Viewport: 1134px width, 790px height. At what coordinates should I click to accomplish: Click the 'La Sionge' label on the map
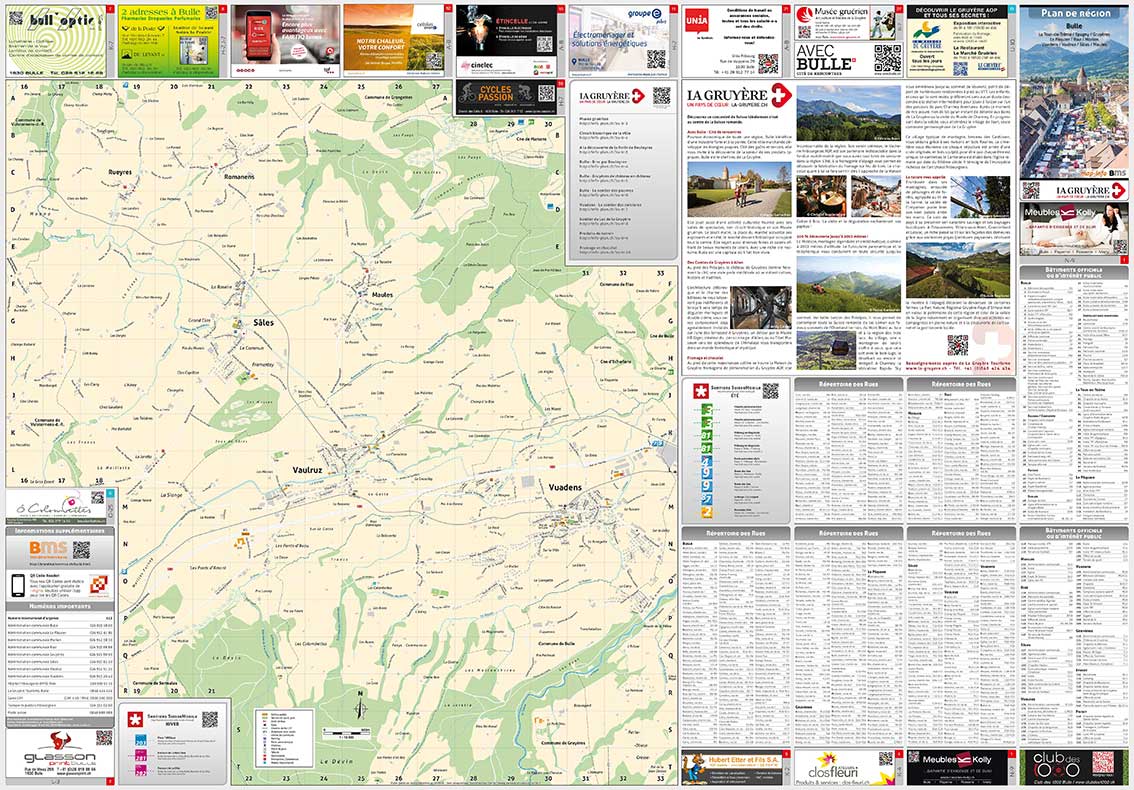(171, 495)
